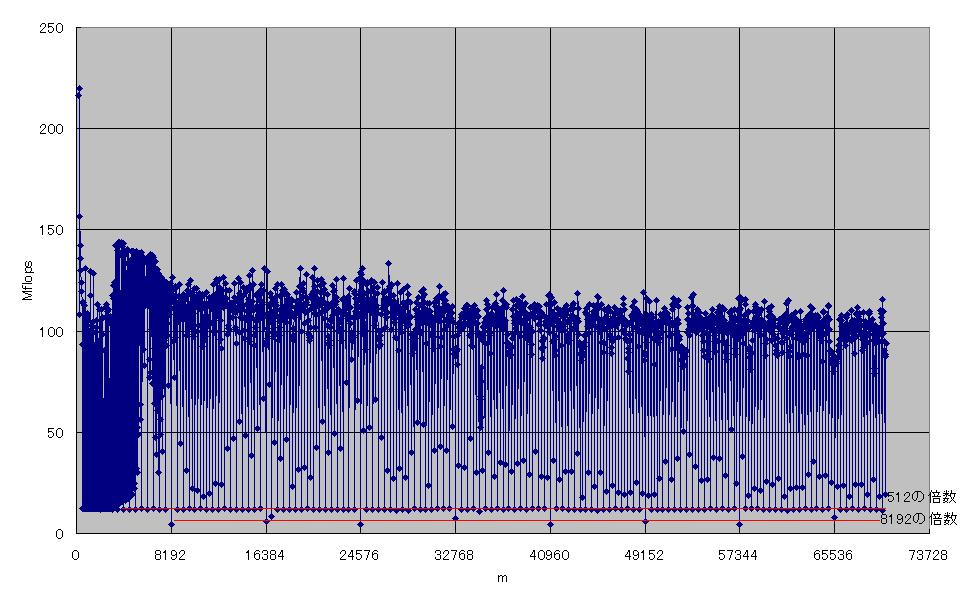Viewport: 967px width, 603px height.
Task: Click the 100 y-axis tick label
Action: [56, 331]
